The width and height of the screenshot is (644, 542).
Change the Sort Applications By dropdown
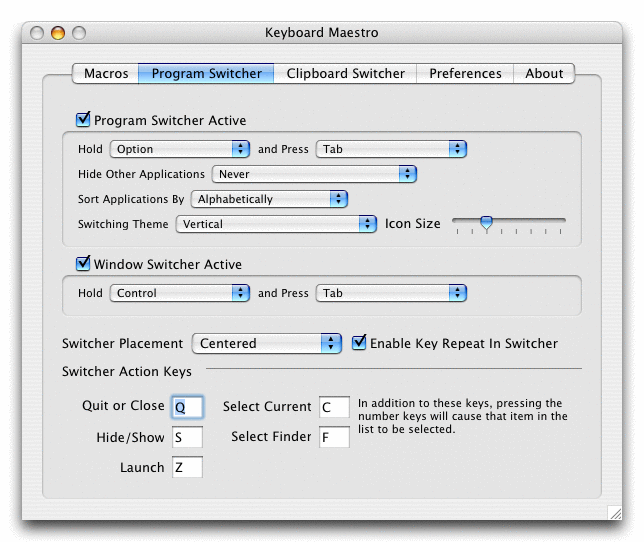point(269,199)
